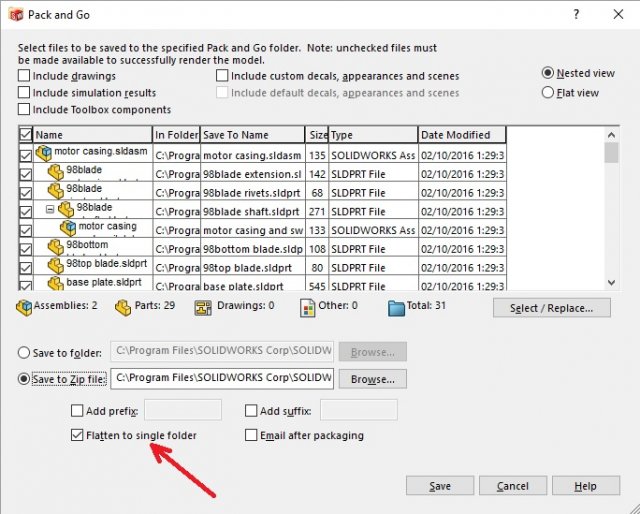Click the scroll up arrow of file list
This screenshot has width=640, height=514.
point(611,135)
